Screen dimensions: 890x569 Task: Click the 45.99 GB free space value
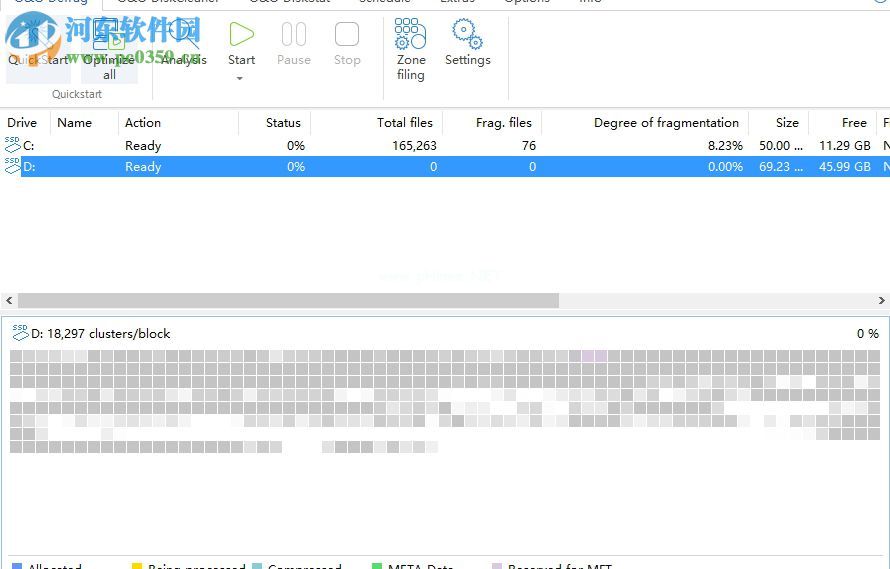845,167
